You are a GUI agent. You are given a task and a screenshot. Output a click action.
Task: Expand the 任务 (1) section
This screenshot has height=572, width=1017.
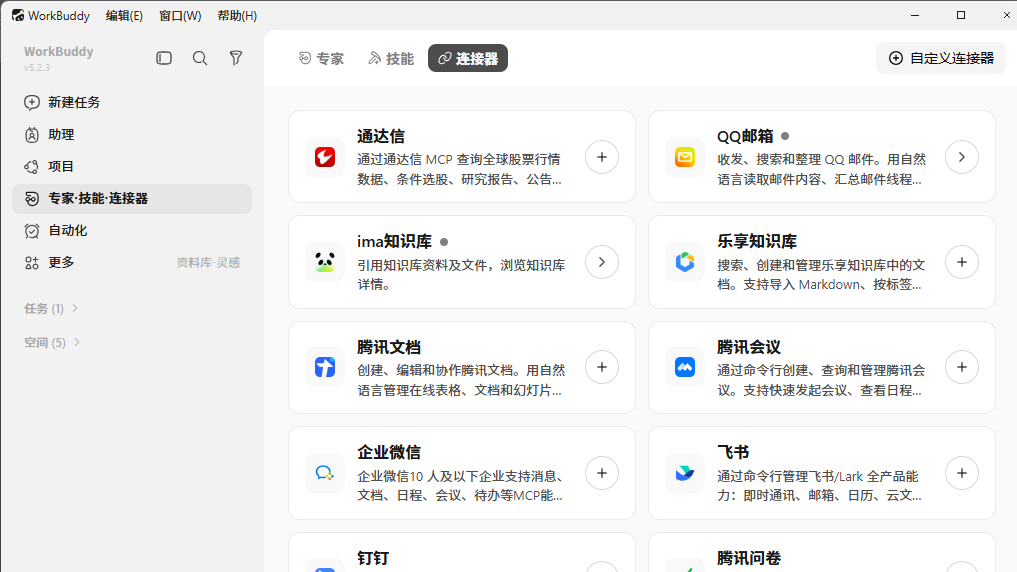click(x=51, y=309)
